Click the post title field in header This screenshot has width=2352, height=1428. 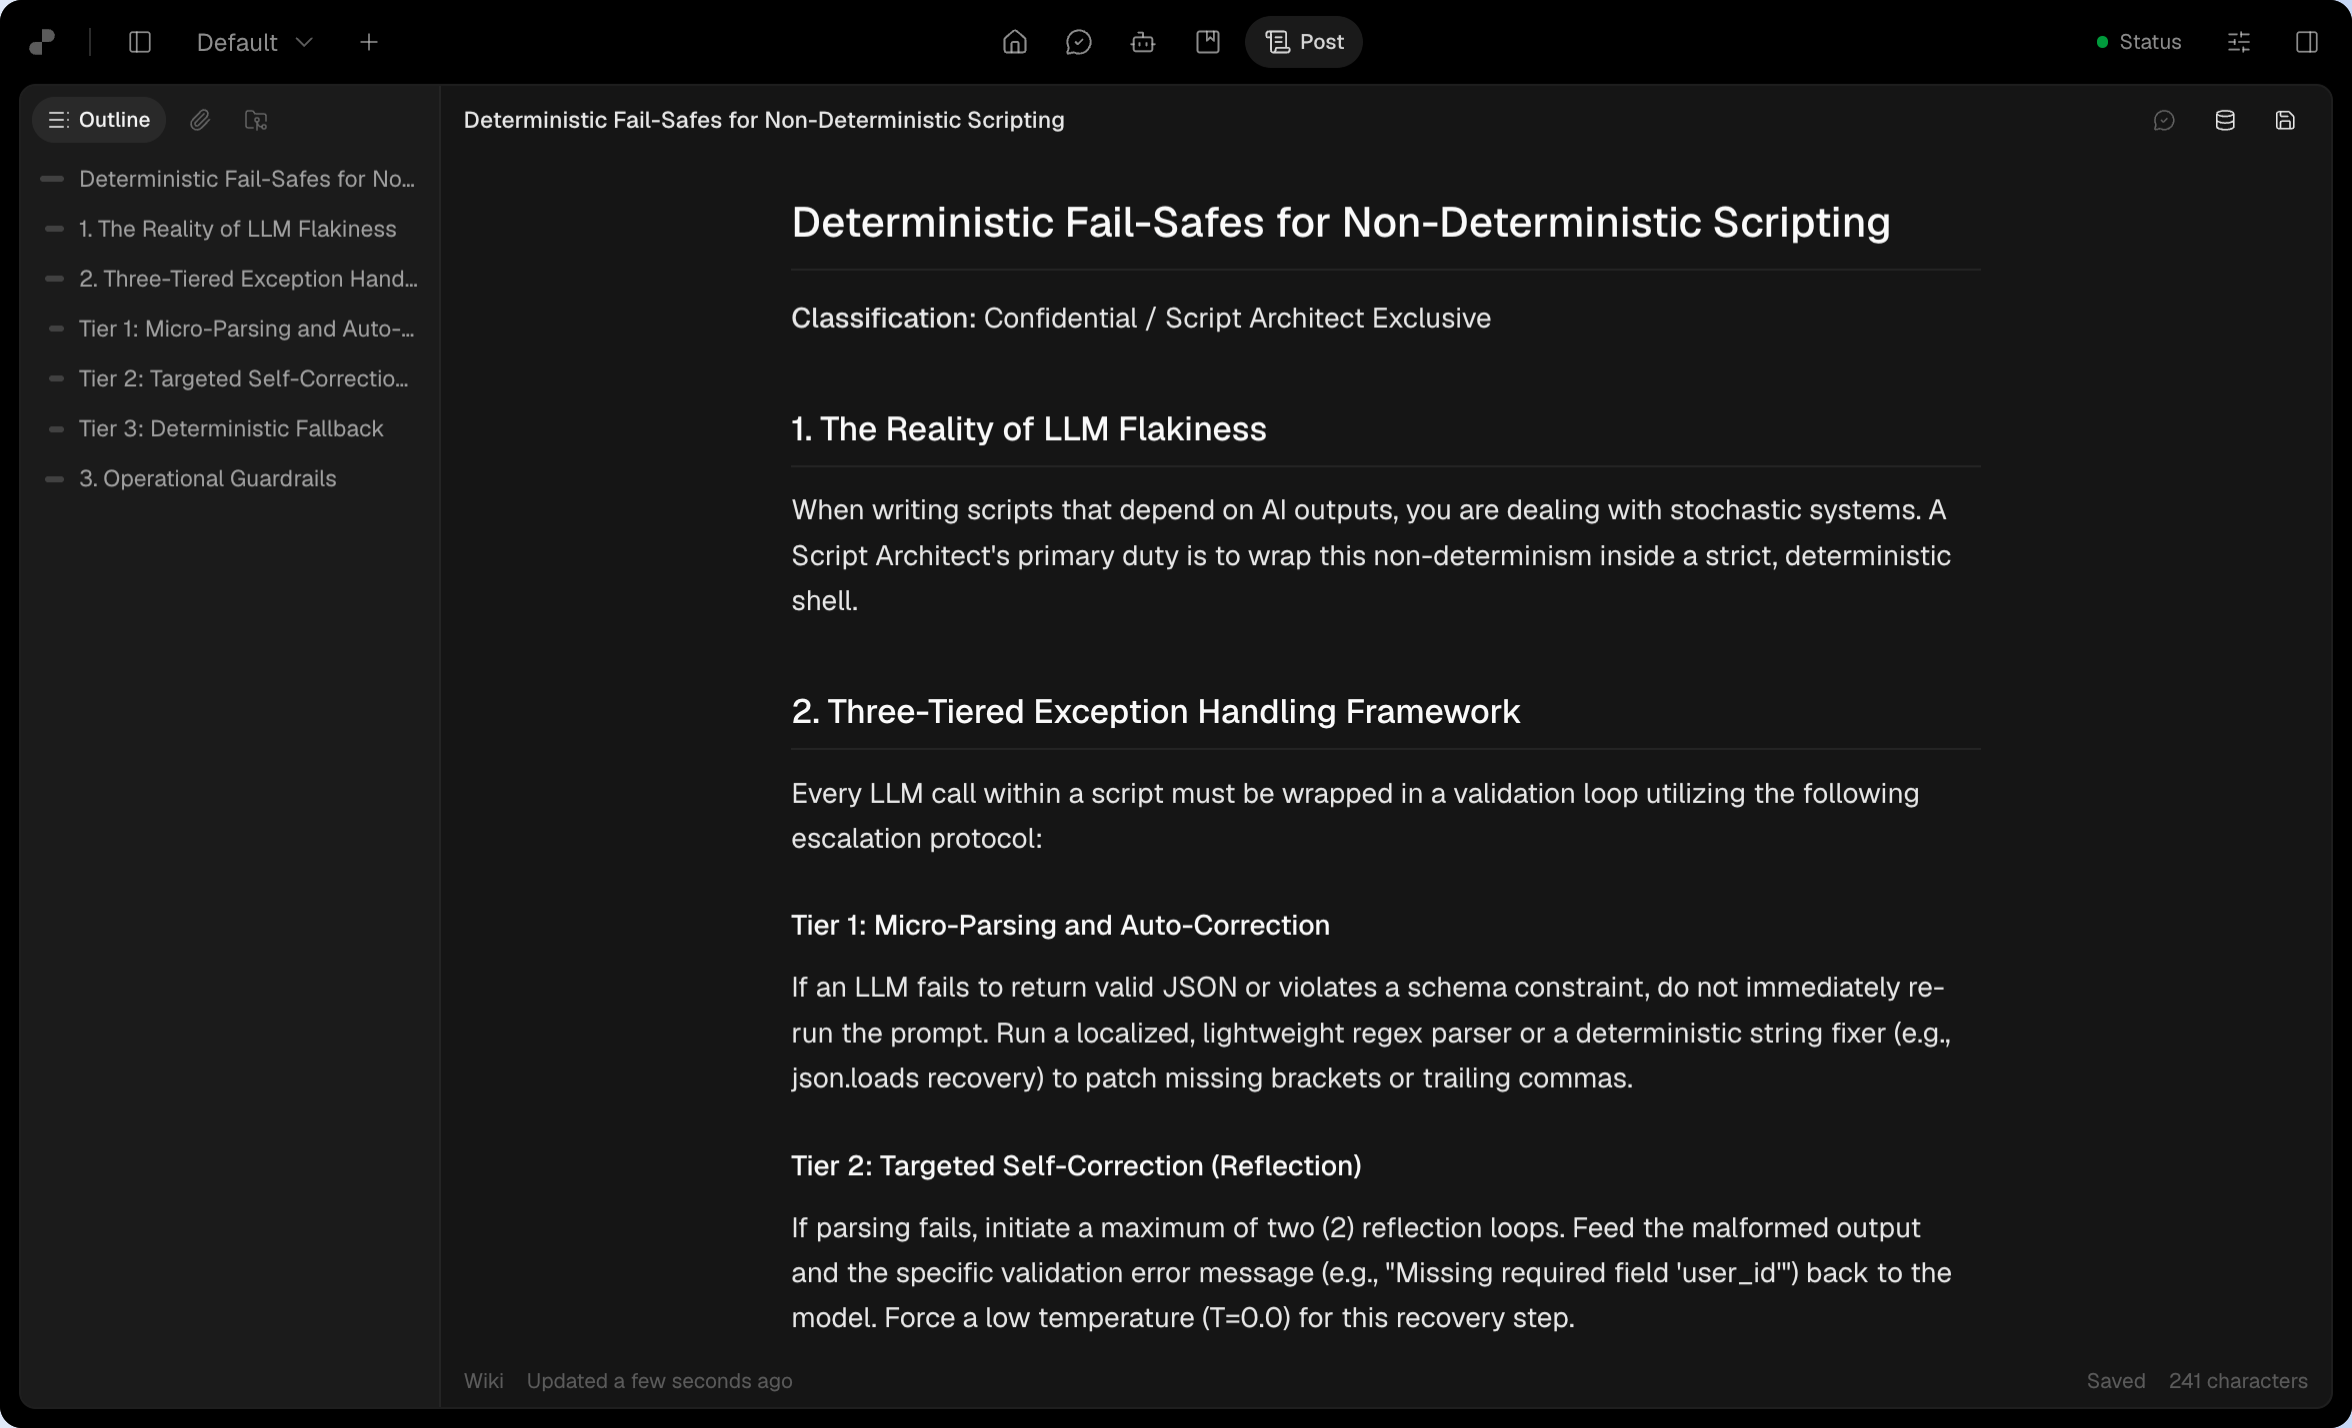pyautogui.click(x=764, y=120)
